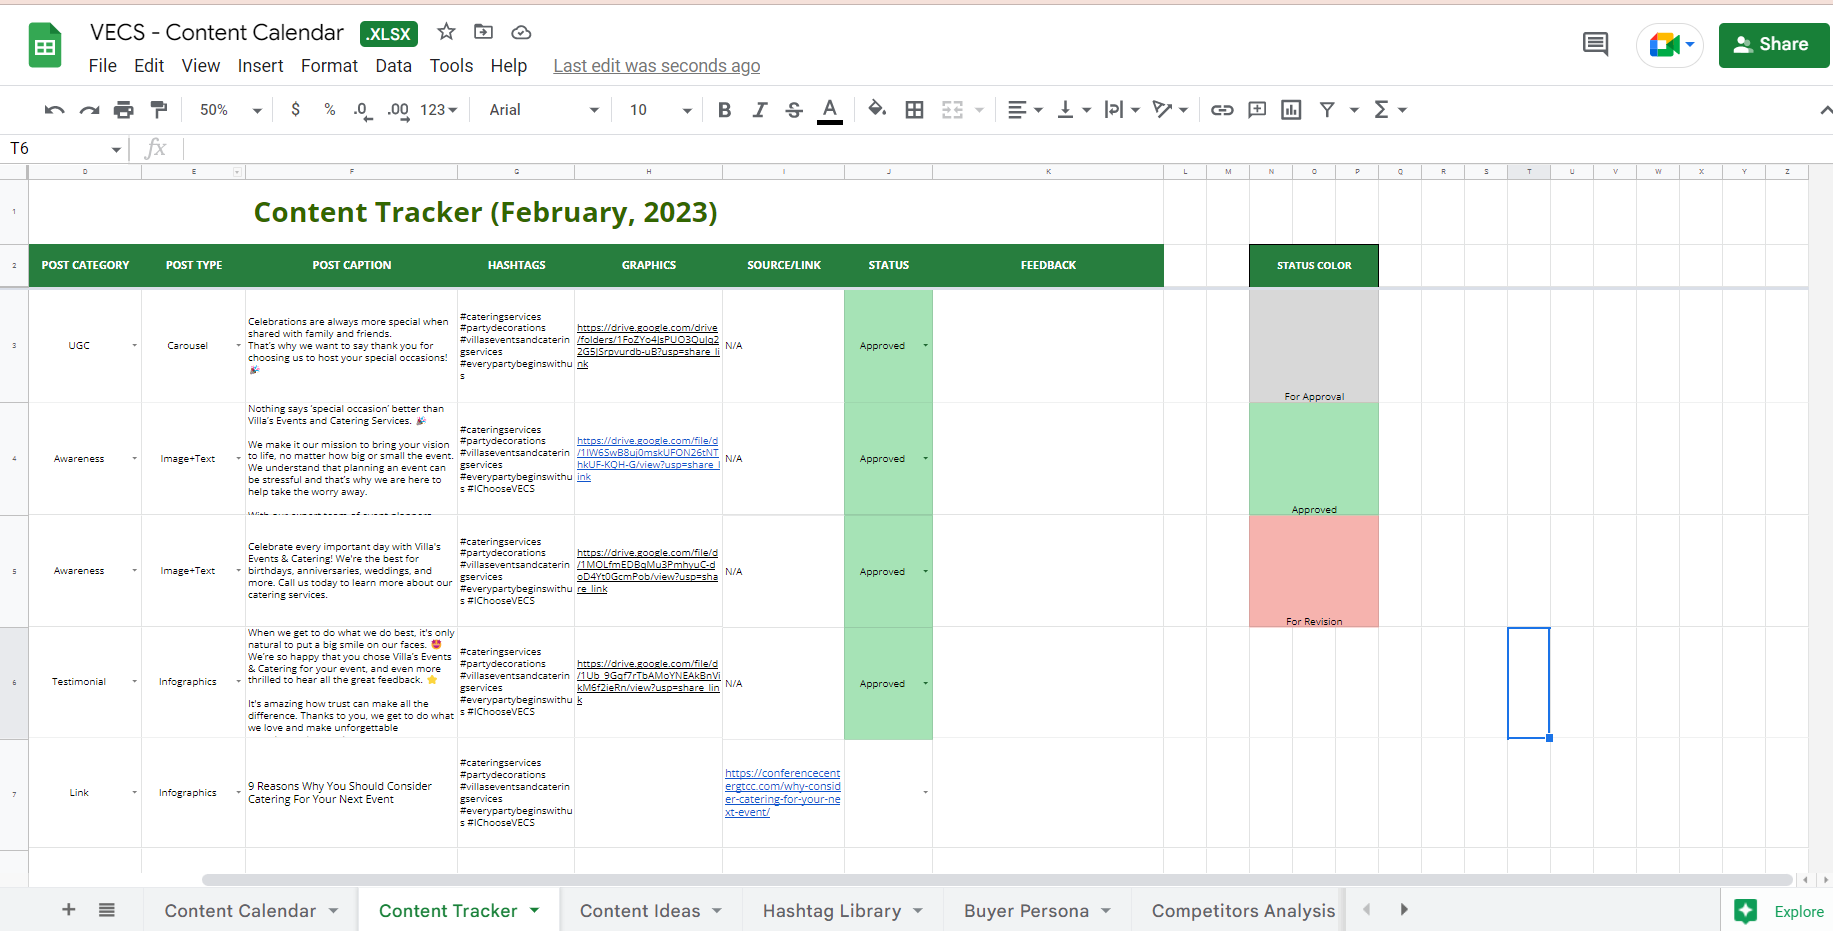The image size is (1833, 931).
Task: Click the Insert link icon
Action: tap(1222, 110)
